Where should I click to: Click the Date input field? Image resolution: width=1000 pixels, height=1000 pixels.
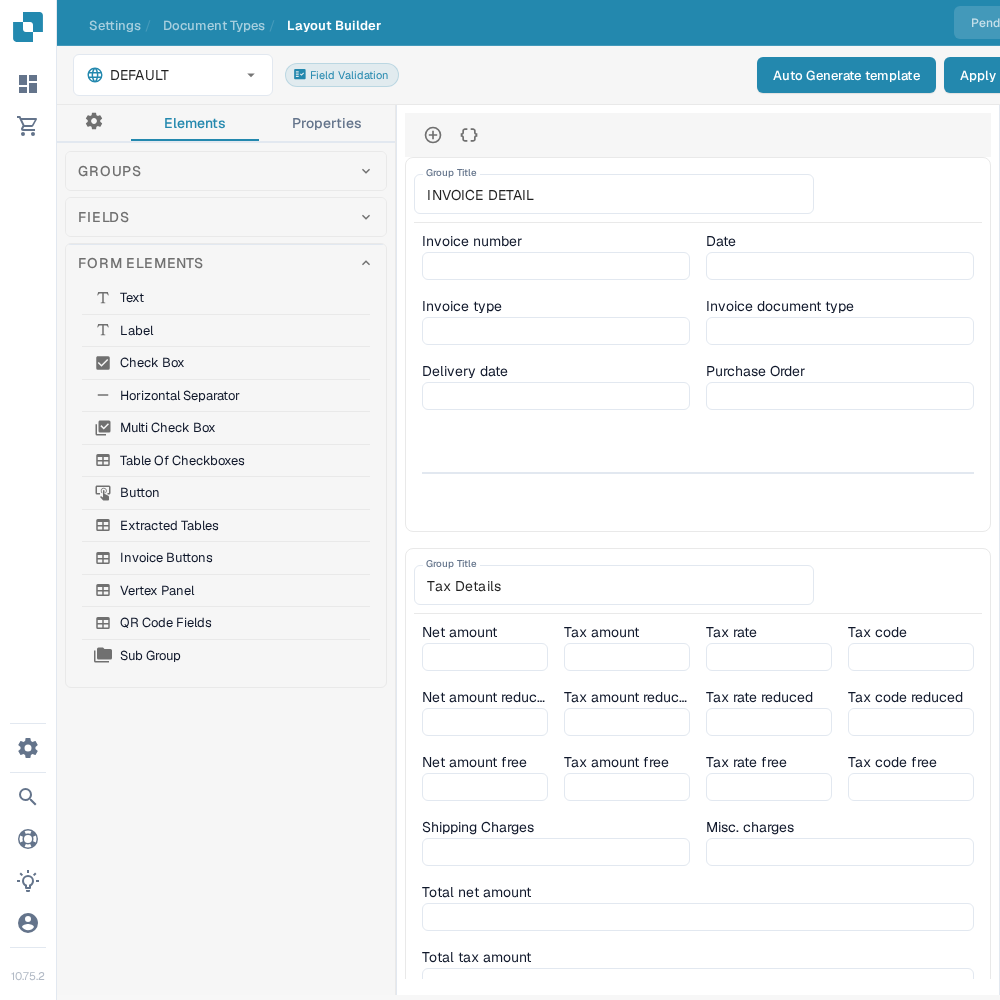(839, 266)
